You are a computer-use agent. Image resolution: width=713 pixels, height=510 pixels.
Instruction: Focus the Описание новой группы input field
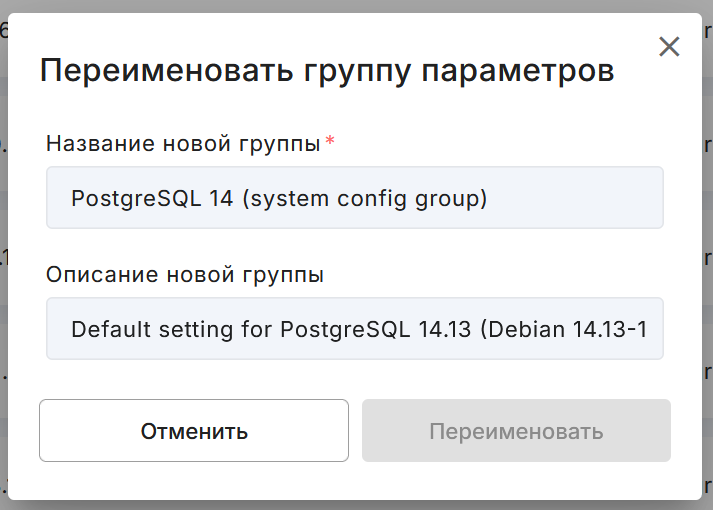355,329
